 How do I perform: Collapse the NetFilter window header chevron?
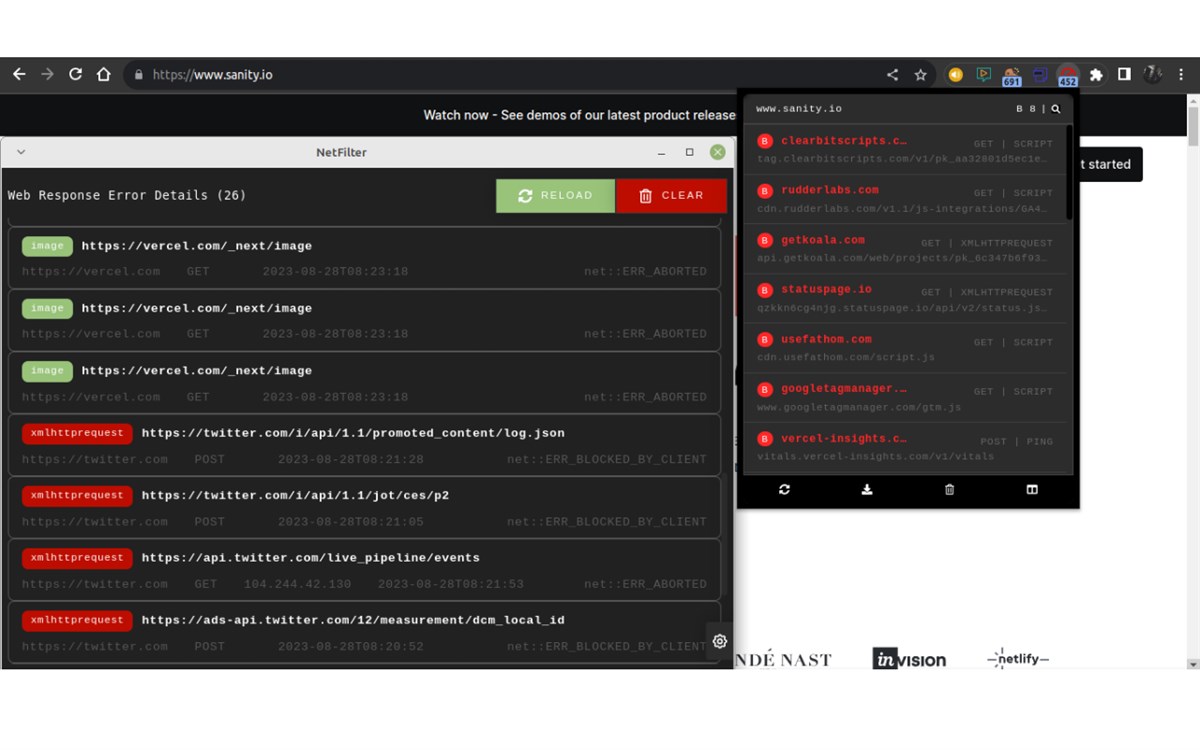pos(21,152)
